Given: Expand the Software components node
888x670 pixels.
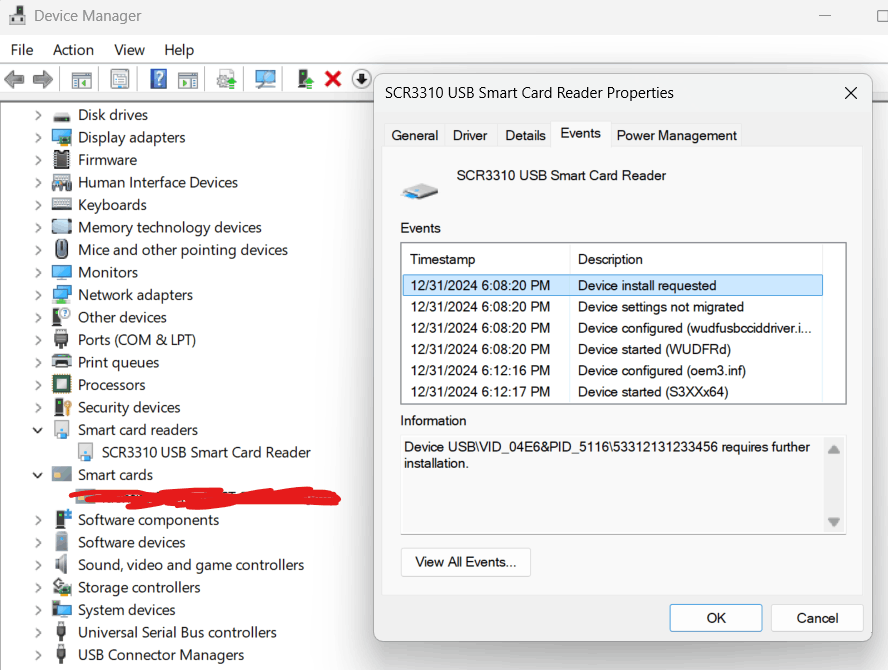Looking at the screenshot, I should click(38, 520).
